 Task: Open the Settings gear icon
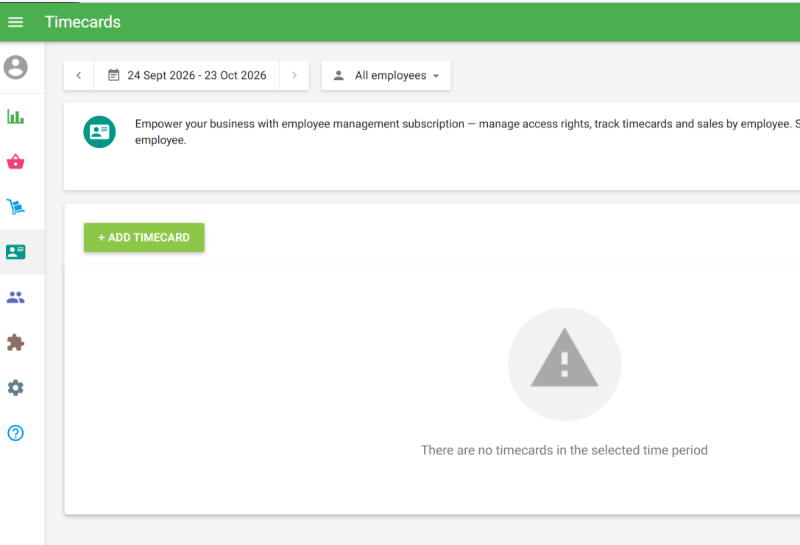click(x=15, y=388)
